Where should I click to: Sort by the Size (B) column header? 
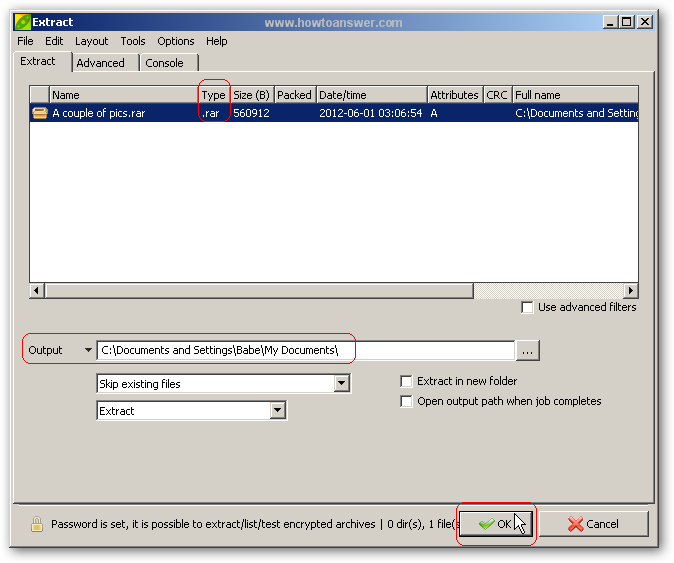click(x=252, y=95)
